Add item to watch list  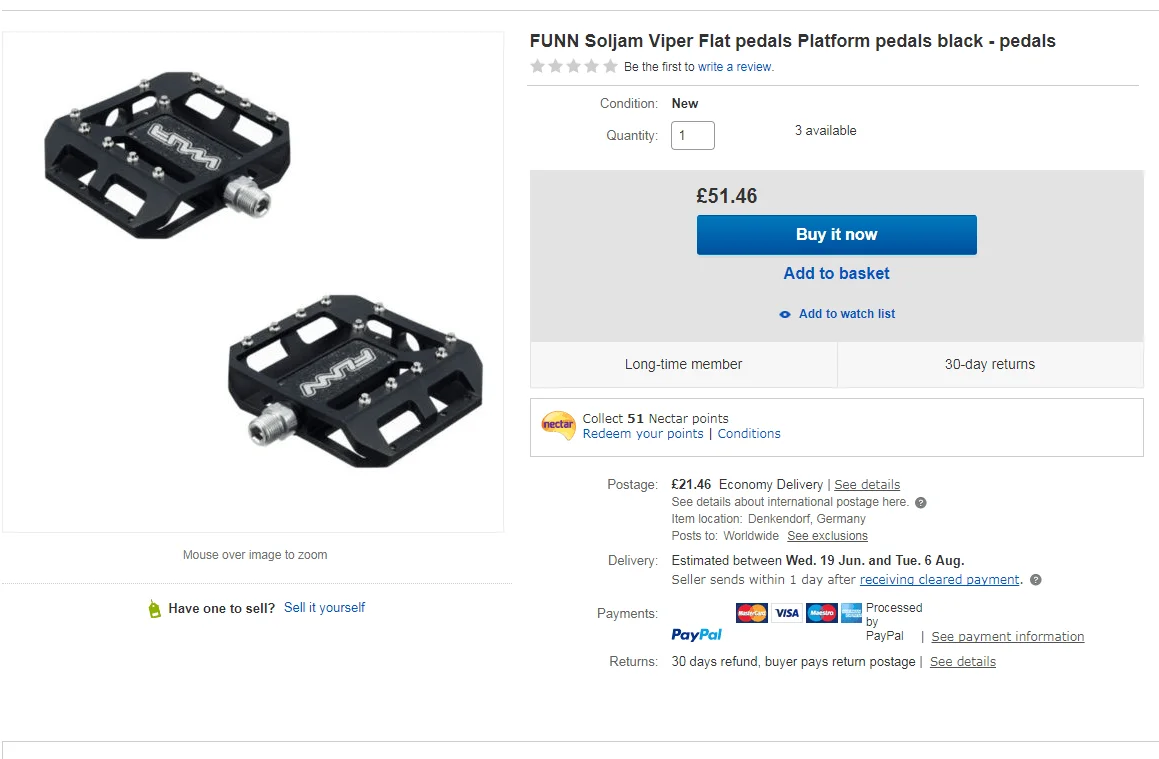tap(846, 314)
